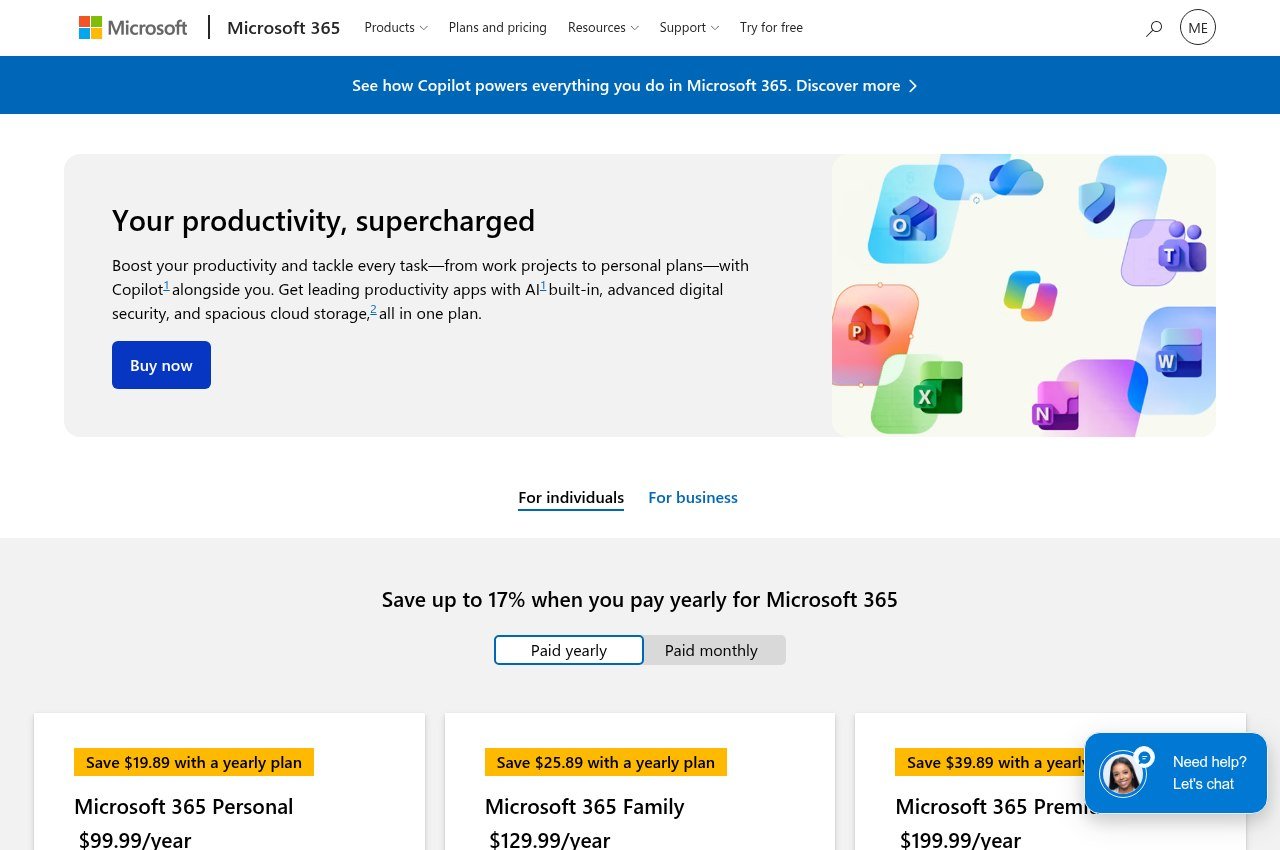The width and height of the screenshot is (1280, 850).
Task: Click the Your productivity, supercharged heading
Action: (323, 220)
